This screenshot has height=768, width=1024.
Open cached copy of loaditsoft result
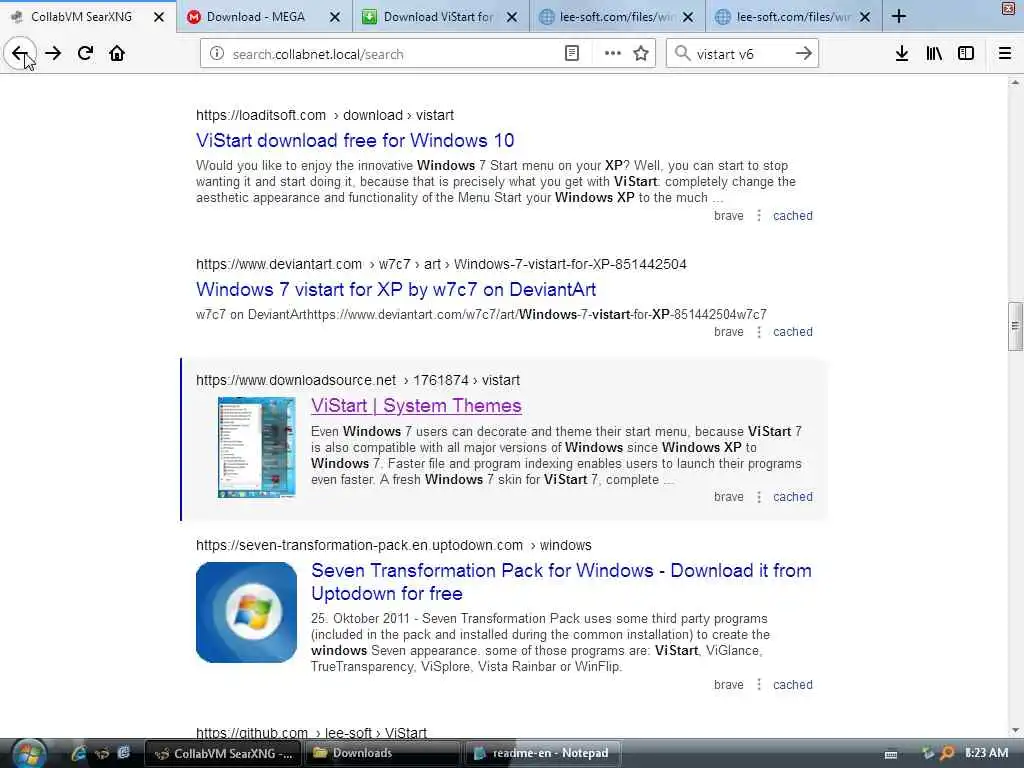pos(793,216)
